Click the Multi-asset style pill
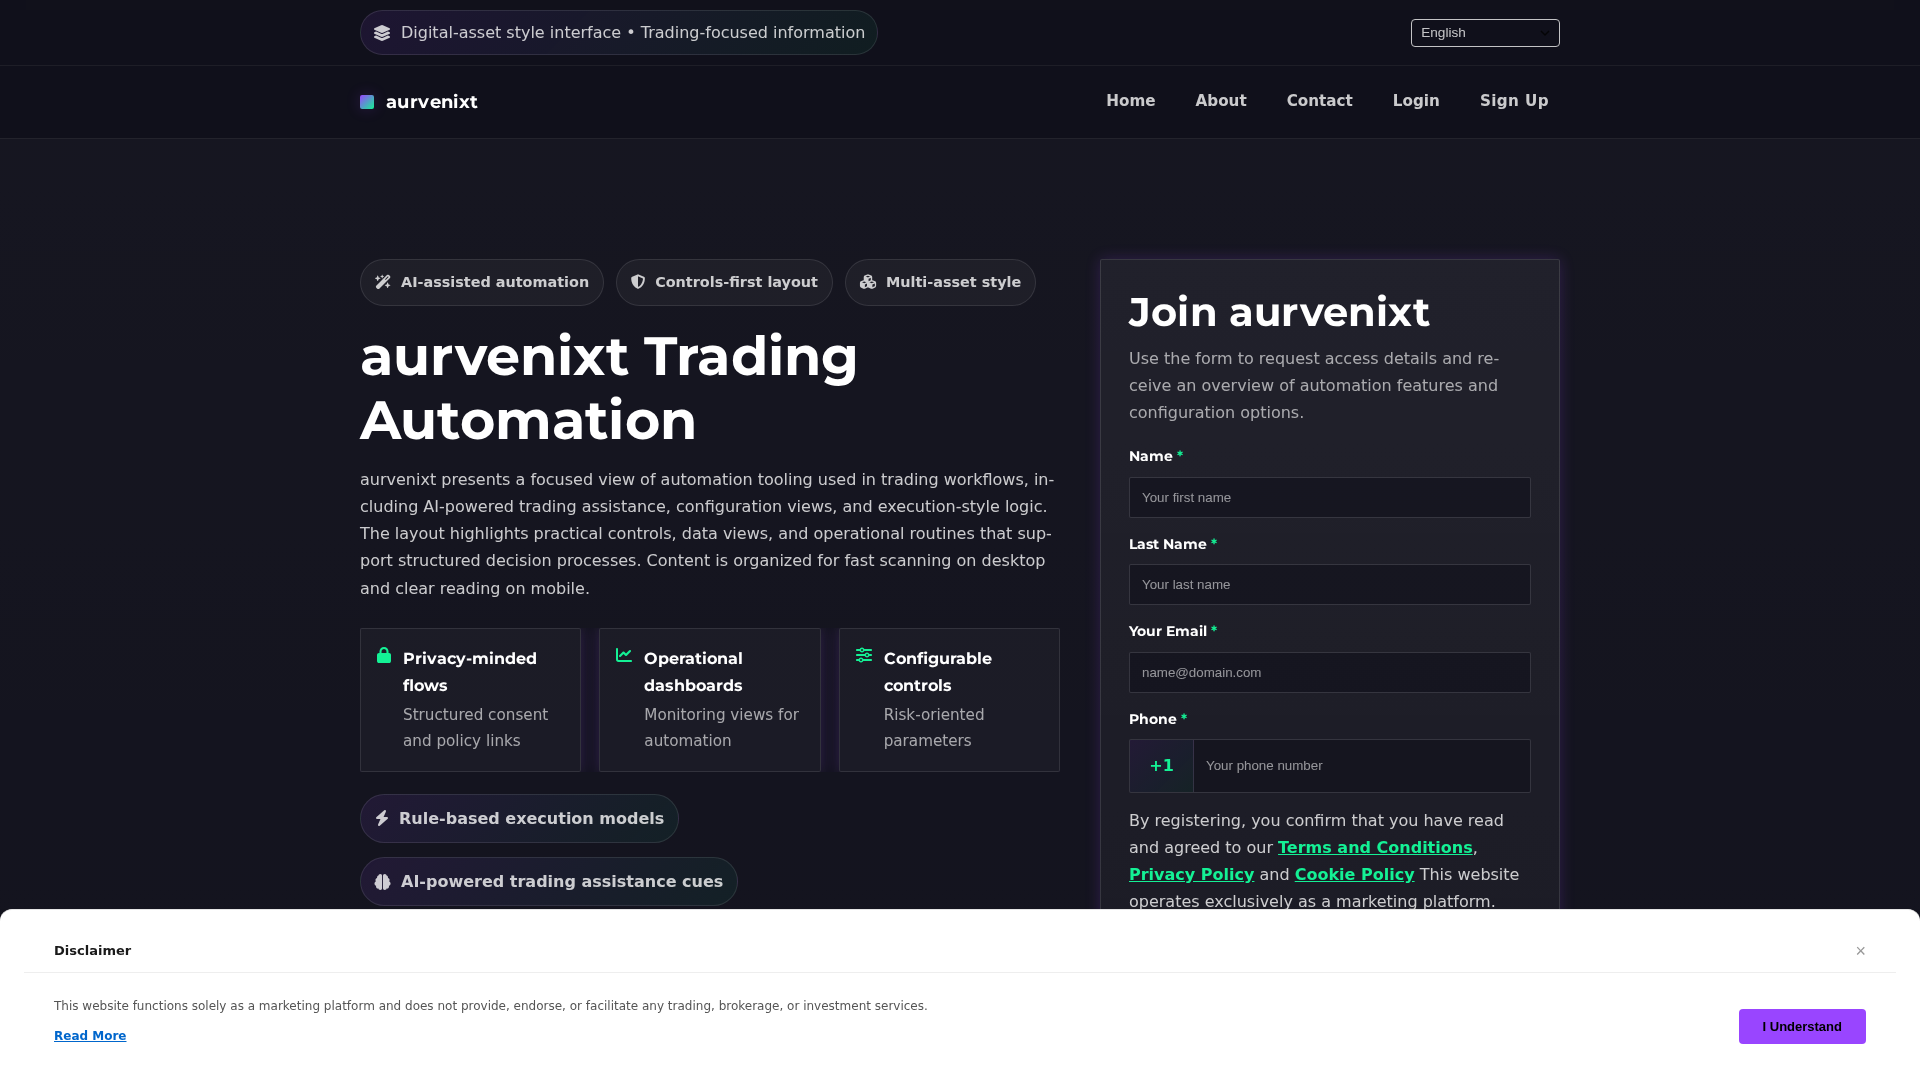This screenshot has width=1920, height=1080. point(940,283)
